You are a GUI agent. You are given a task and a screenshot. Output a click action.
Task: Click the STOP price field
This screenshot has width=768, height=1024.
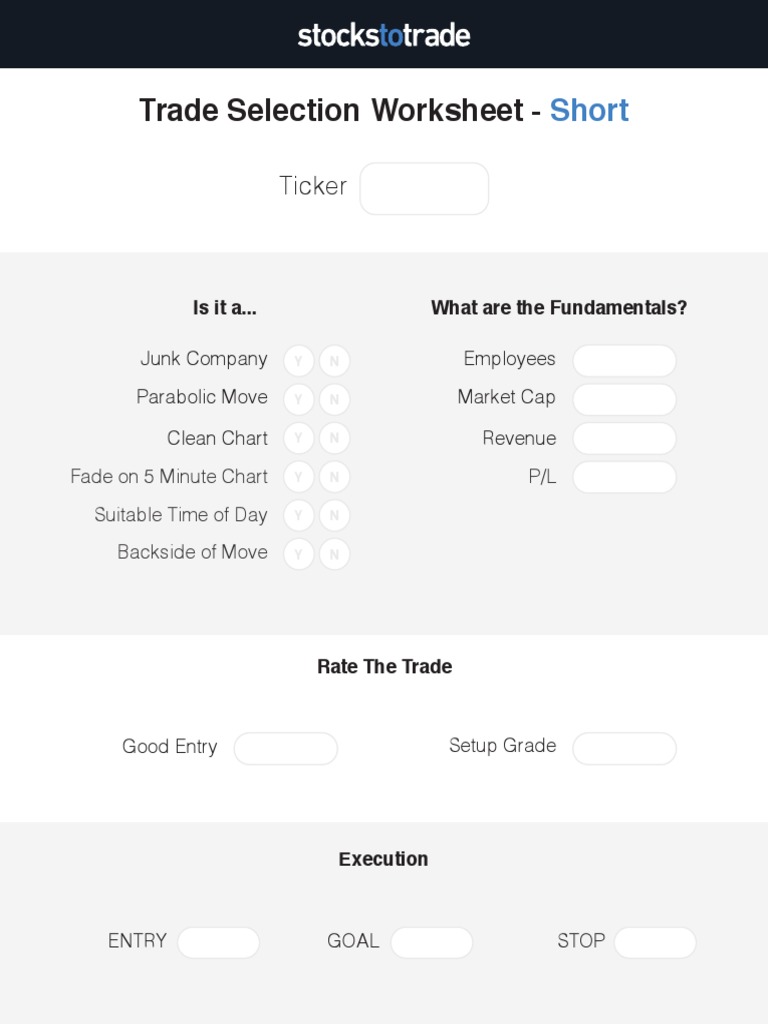[x=655, y=942]
